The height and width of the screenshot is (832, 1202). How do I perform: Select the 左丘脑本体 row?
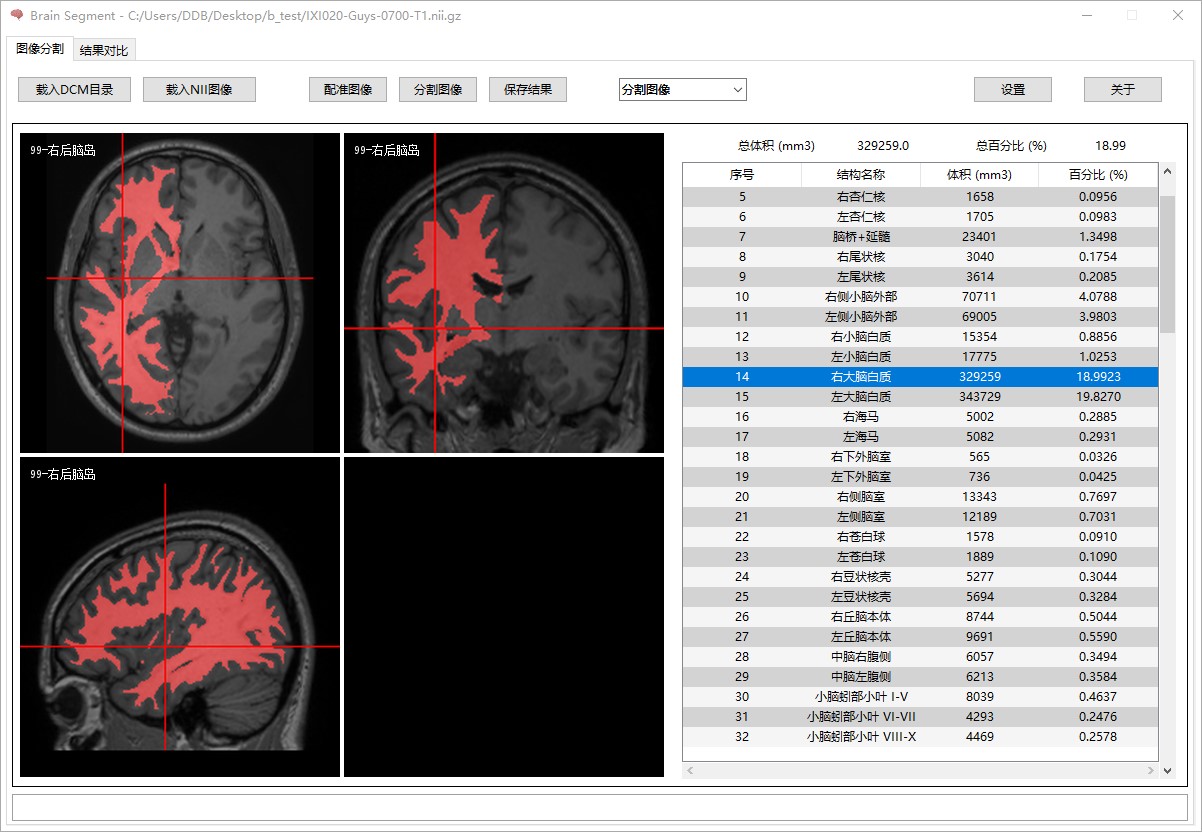(x=920, y=637)
